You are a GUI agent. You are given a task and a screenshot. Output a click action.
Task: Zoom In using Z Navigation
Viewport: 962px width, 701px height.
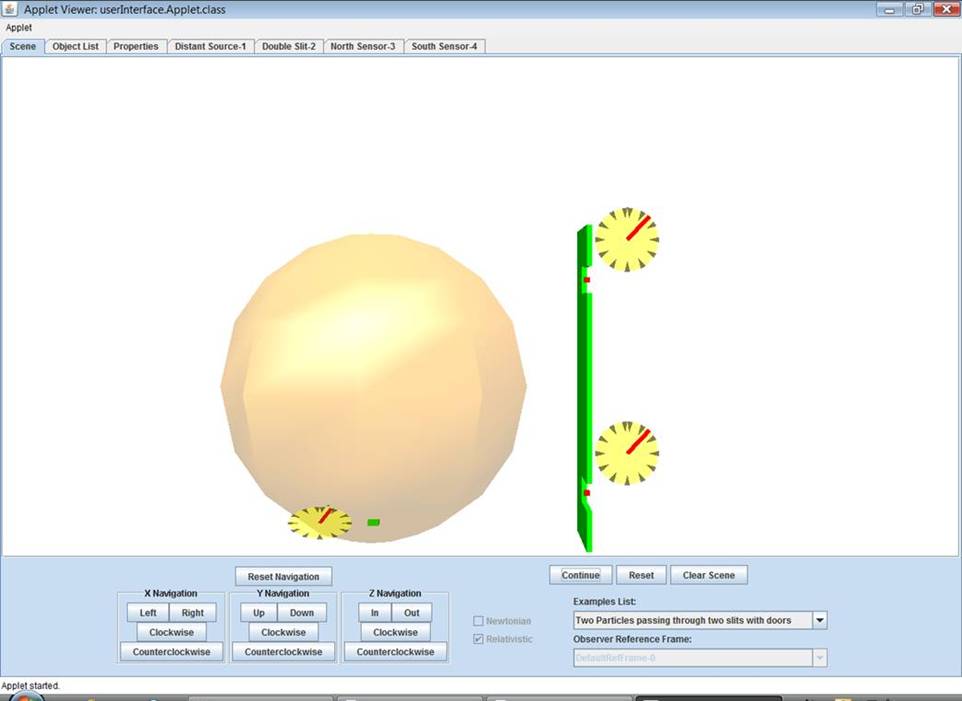[x=374, y=612]
